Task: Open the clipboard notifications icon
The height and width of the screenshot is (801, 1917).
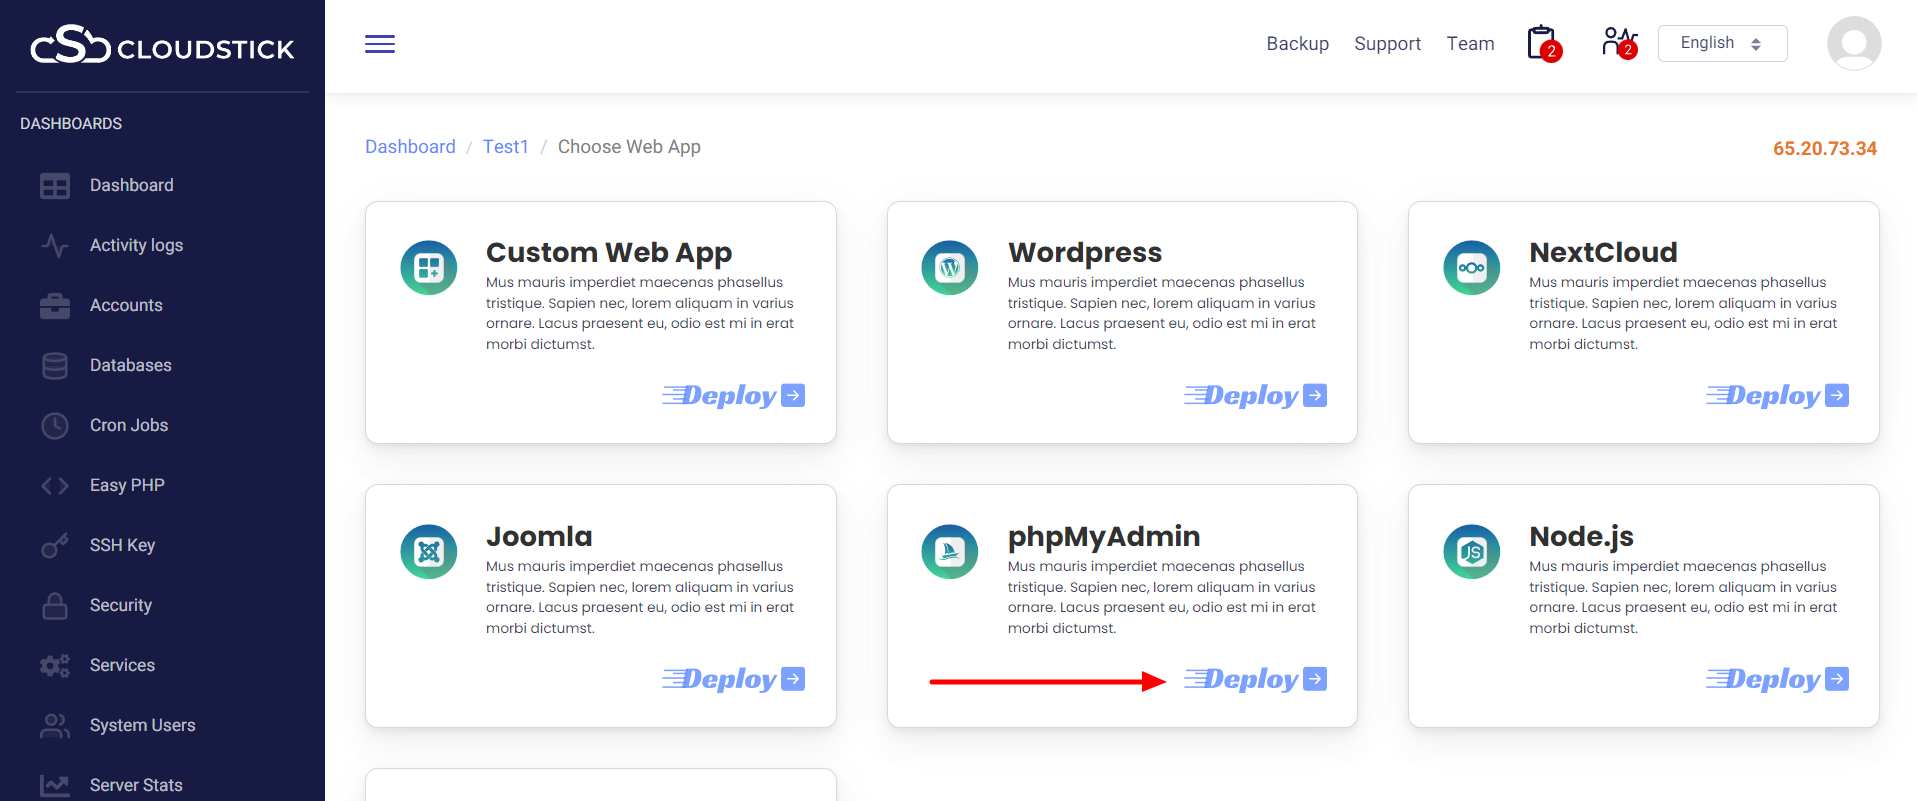Action: pyautogui.click(x=1542, y=43)
